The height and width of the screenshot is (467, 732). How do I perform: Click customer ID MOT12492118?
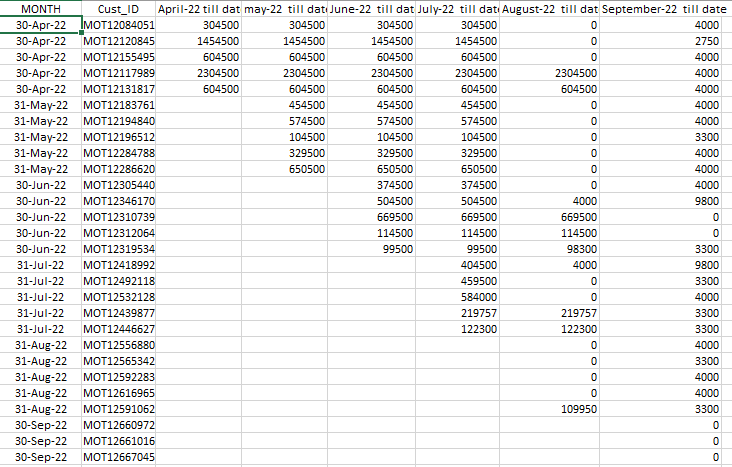click(119, 281)
